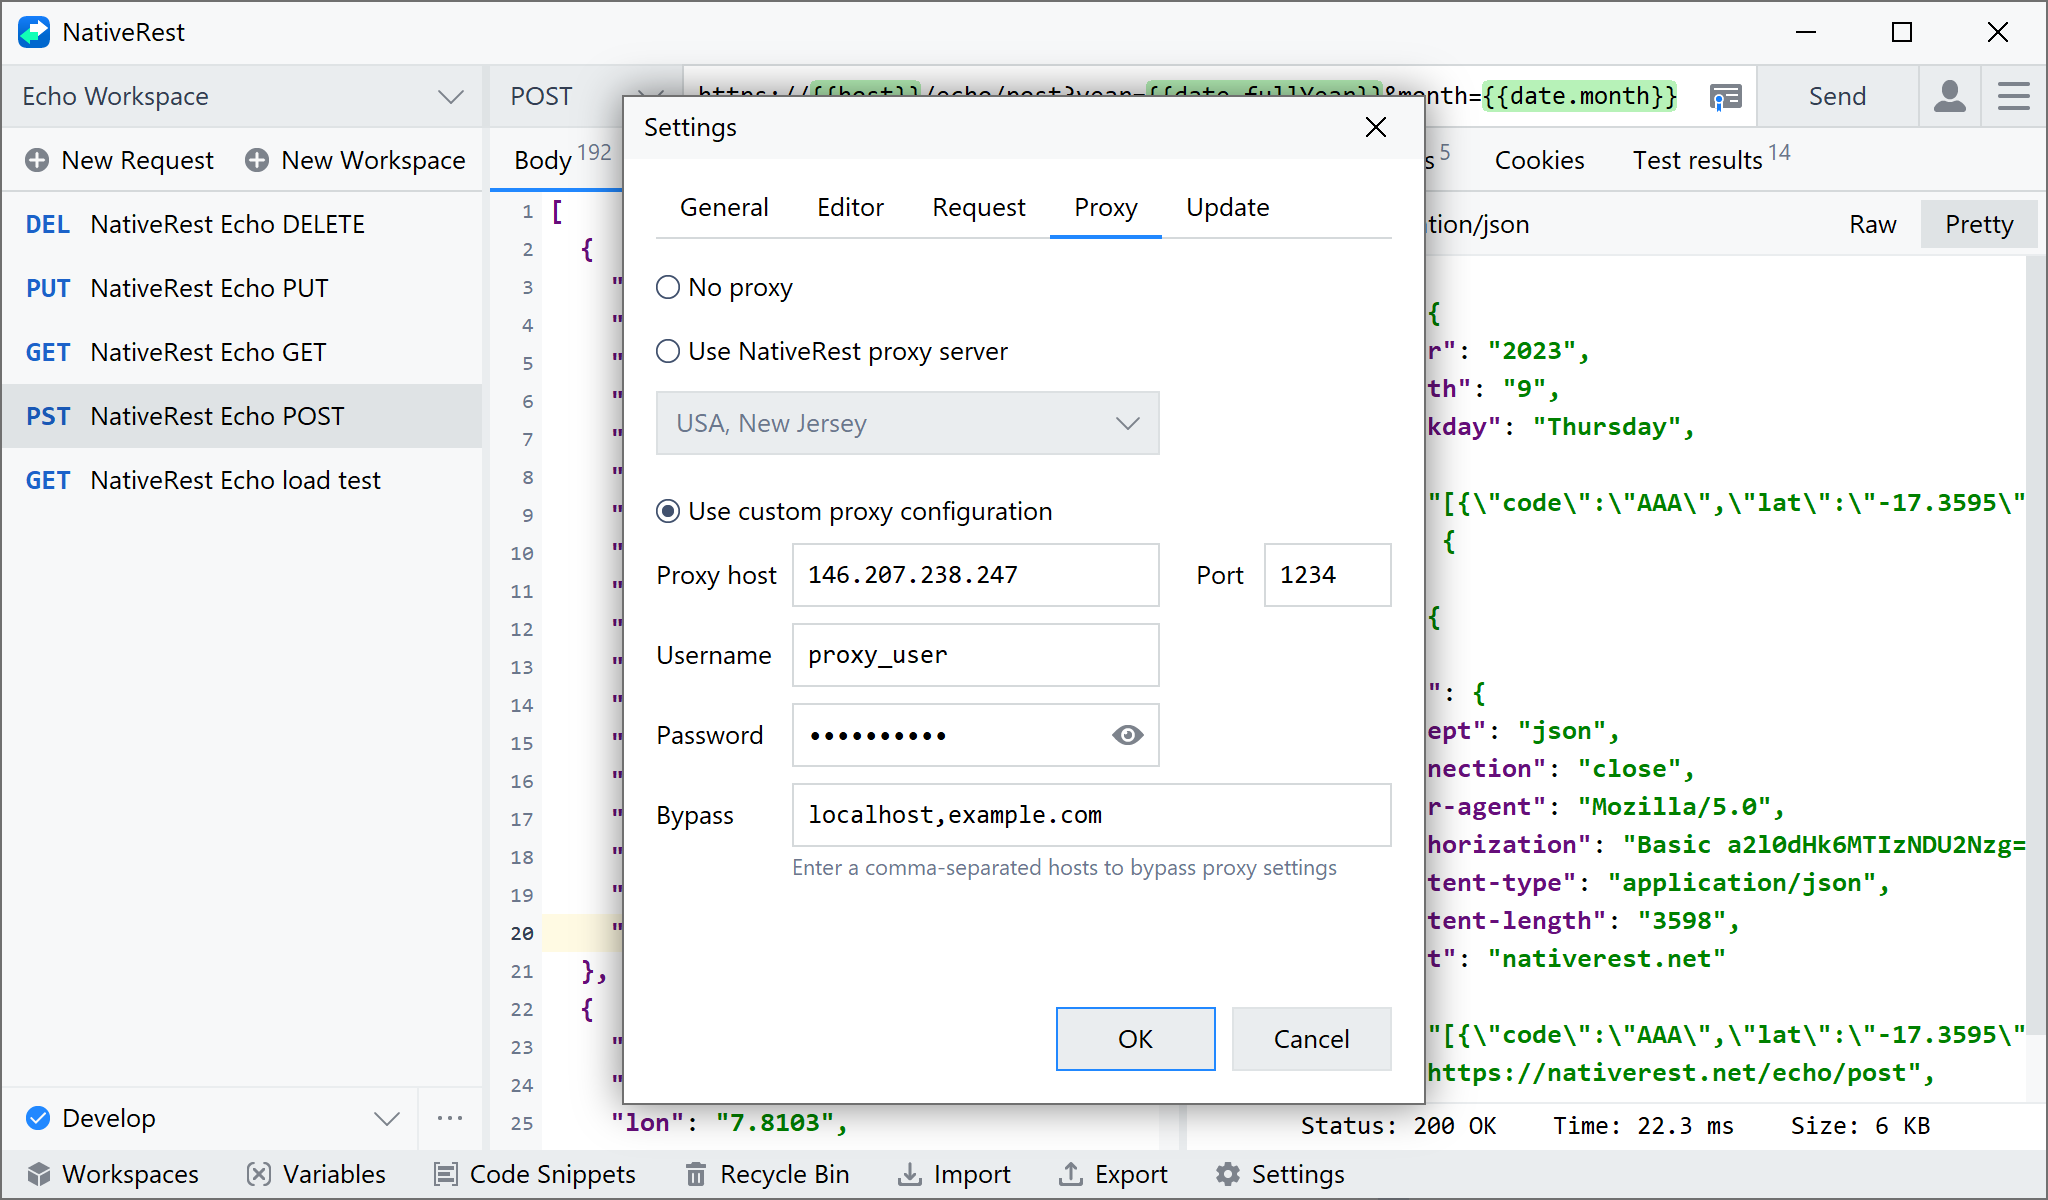
Task: Select NativeRest Echo GET request
Action: (x=242, y=352)
